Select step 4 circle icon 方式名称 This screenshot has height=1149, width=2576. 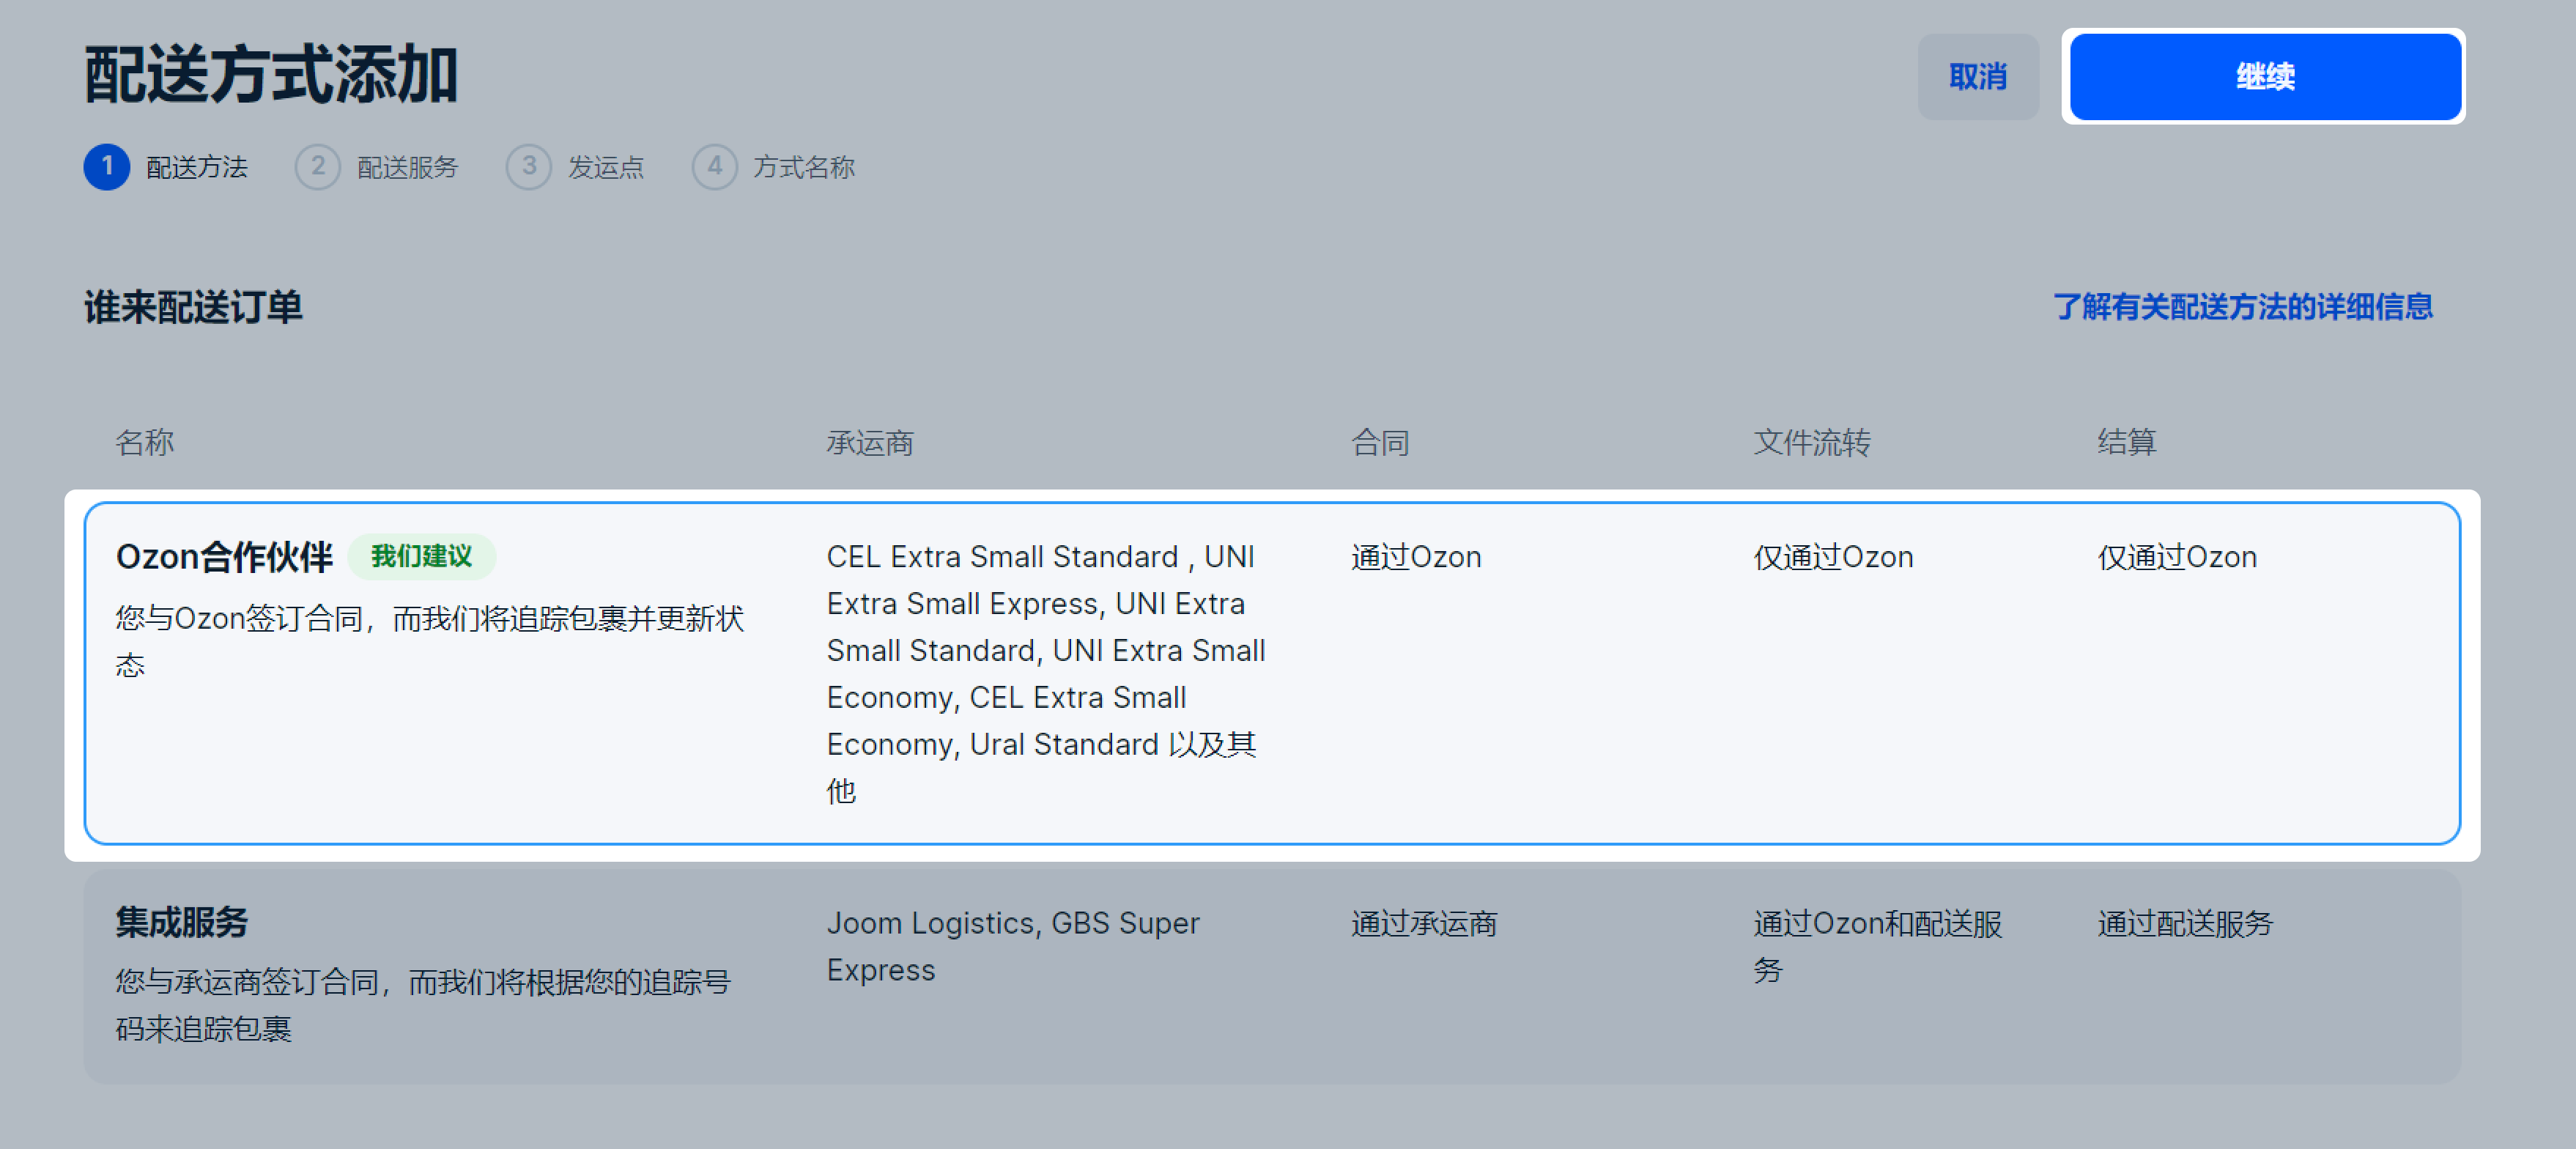pyautogui.click(x=714, y=167)
